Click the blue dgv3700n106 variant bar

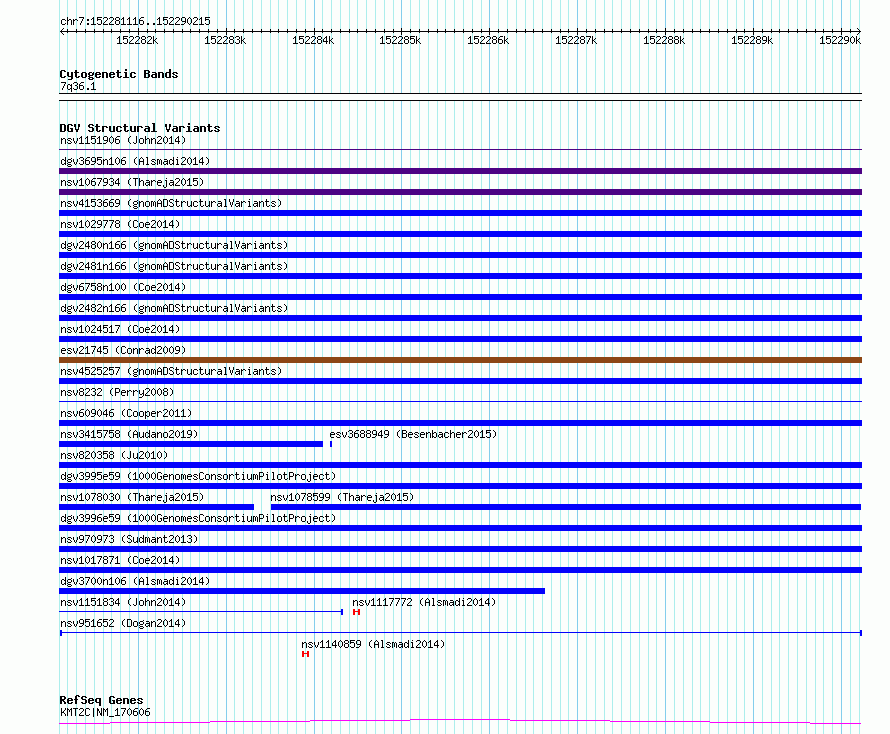point(302,591)
